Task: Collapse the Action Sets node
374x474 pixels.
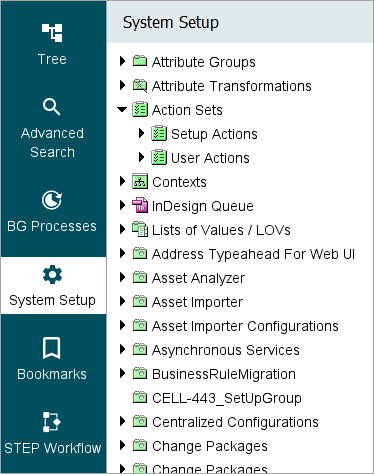Action: tap(122, 109)
